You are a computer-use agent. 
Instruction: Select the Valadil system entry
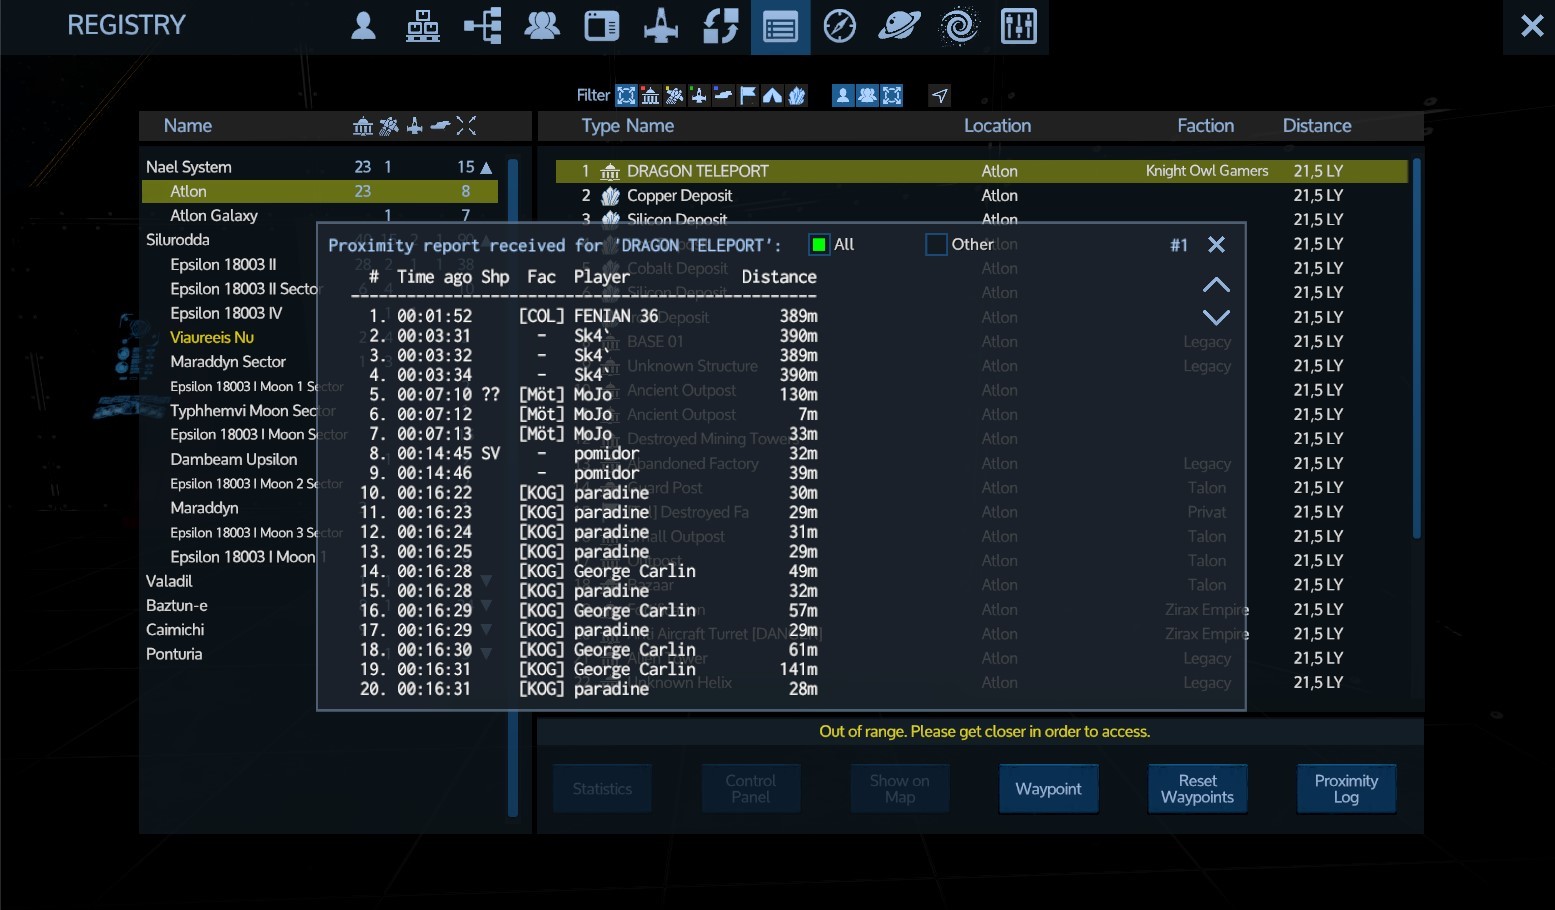click(x=169, y=581)
